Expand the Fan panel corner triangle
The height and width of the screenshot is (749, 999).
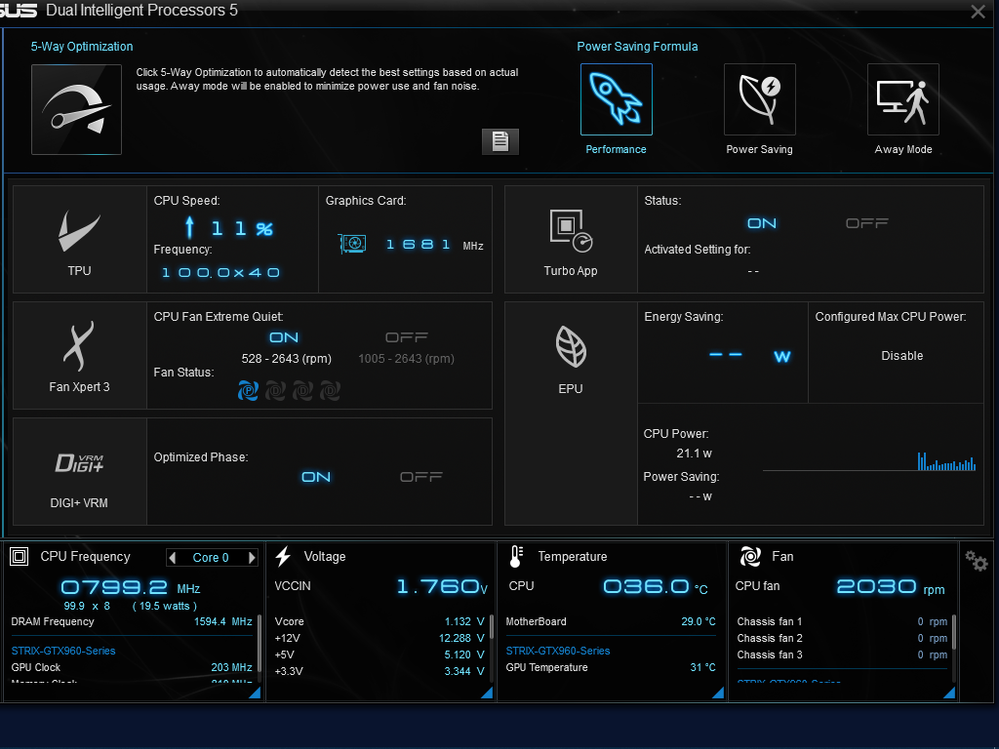click(x=949, y=693)
